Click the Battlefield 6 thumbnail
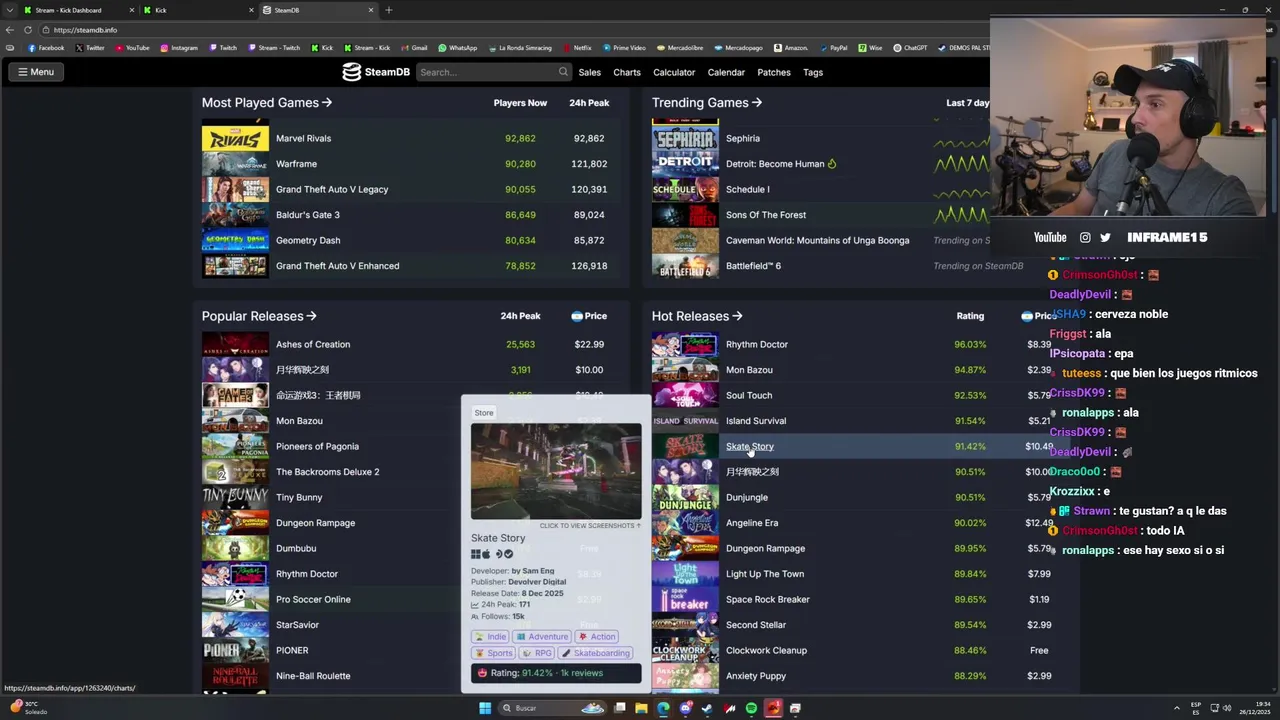Image resolution: width=1280 pixels, height=720 pixels. point(685,266)
